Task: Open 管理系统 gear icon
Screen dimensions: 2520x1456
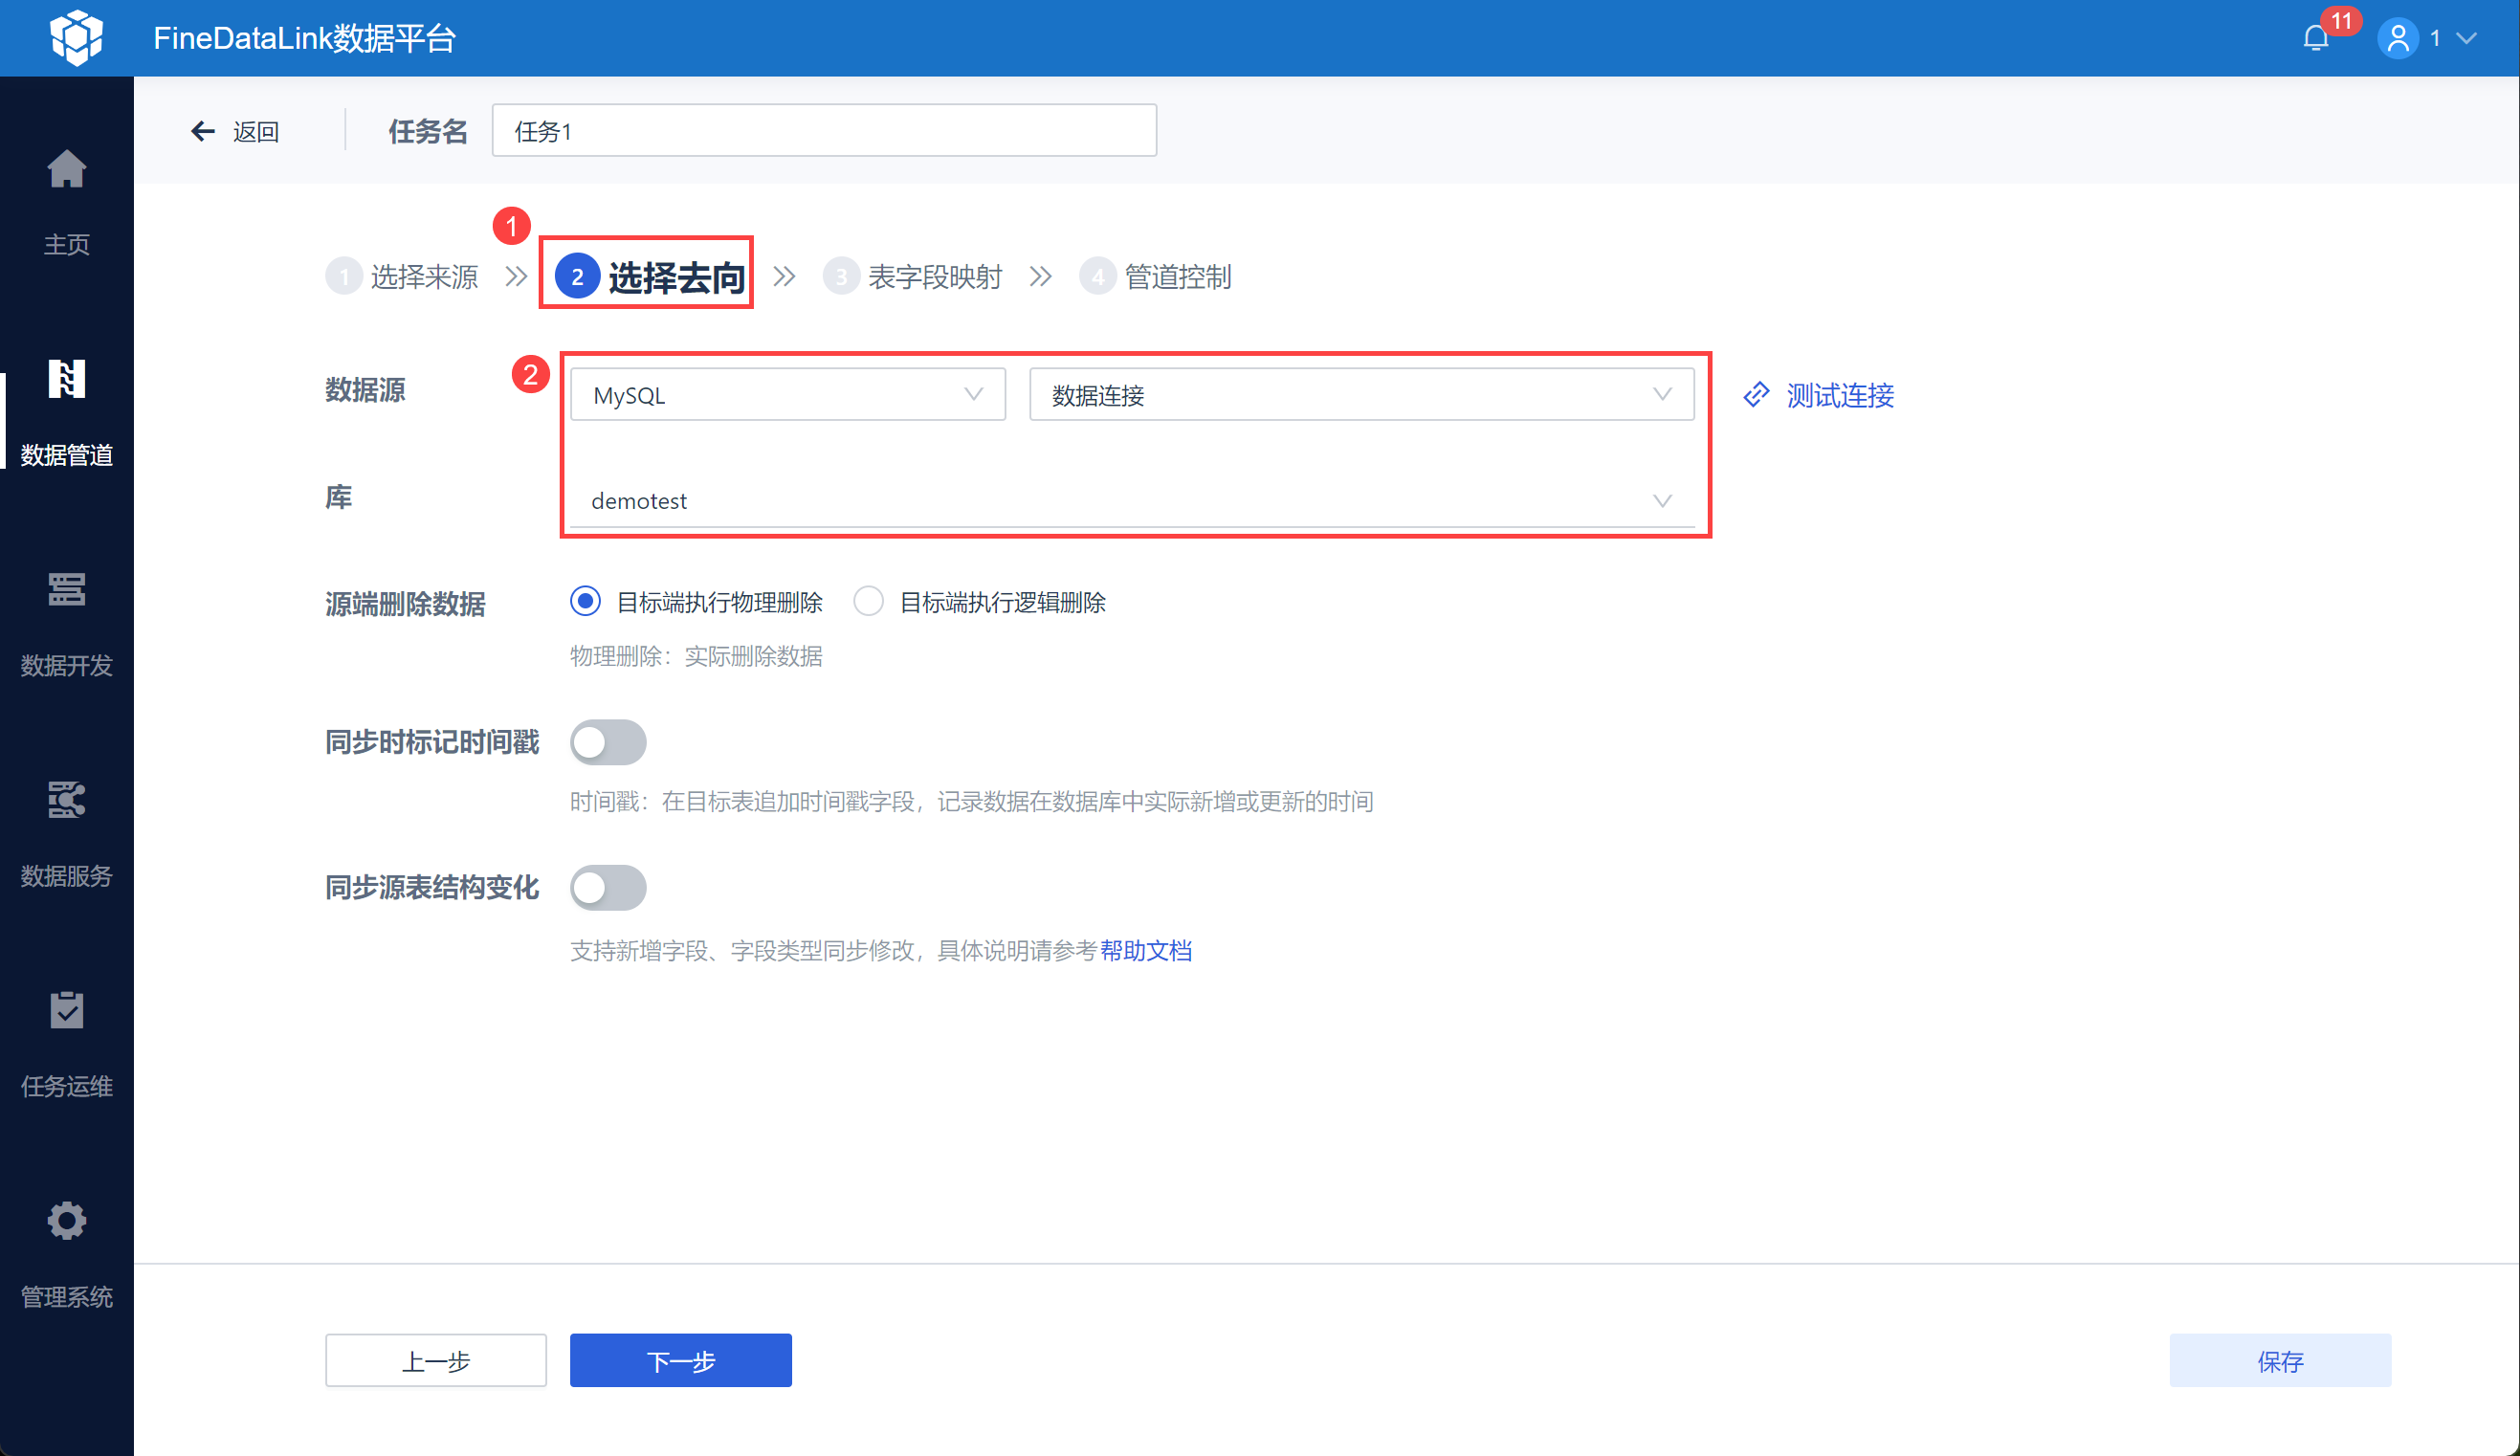Action: point(67,1221)
